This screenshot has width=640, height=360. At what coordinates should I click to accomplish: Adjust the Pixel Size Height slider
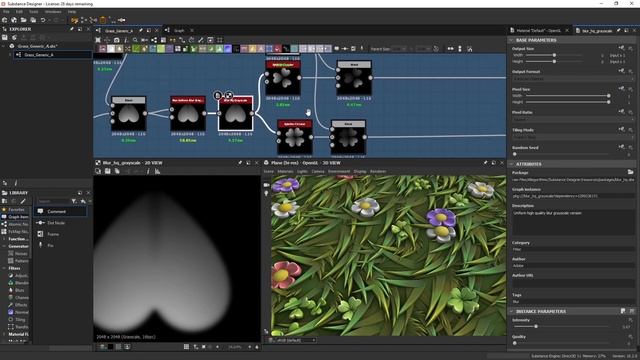click(x=567, y=102)
